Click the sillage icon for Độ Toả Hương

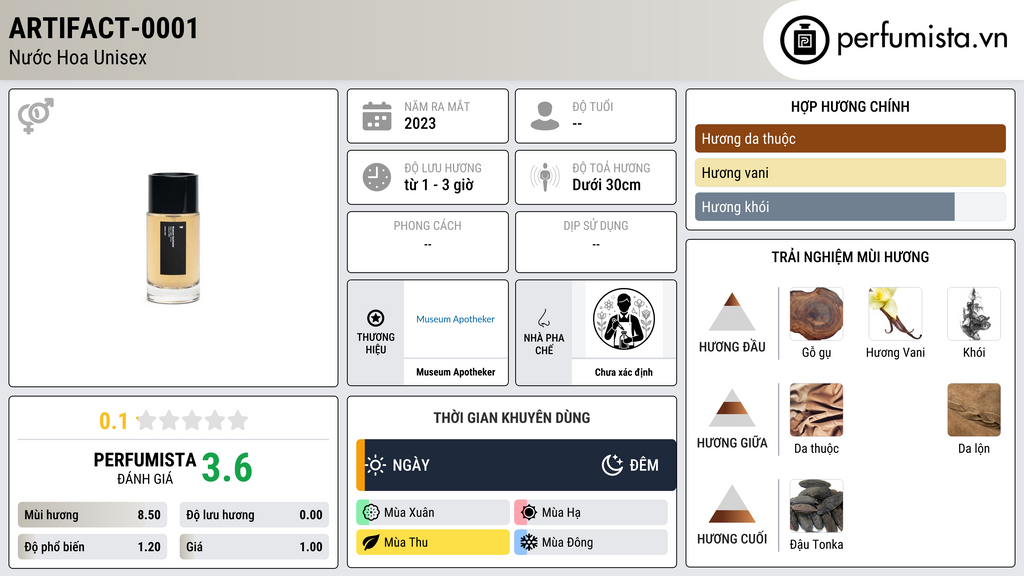point(545,177)
